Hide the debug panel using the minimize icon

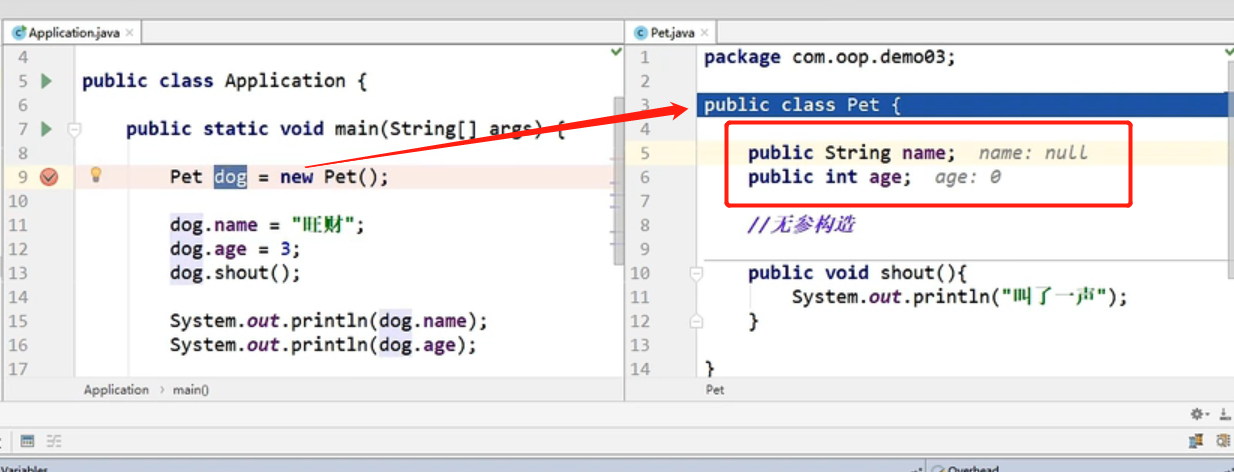click(1223, 414)
